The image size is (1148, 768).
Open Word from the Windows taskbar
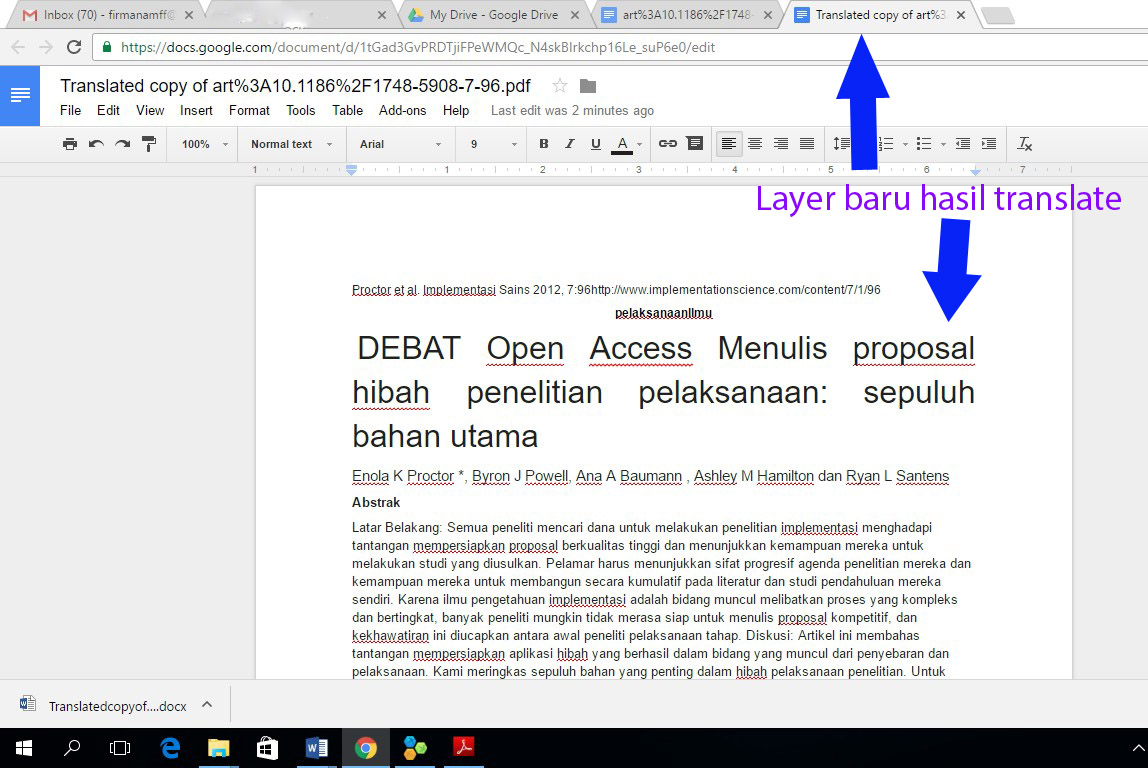[x=317, y=747]
